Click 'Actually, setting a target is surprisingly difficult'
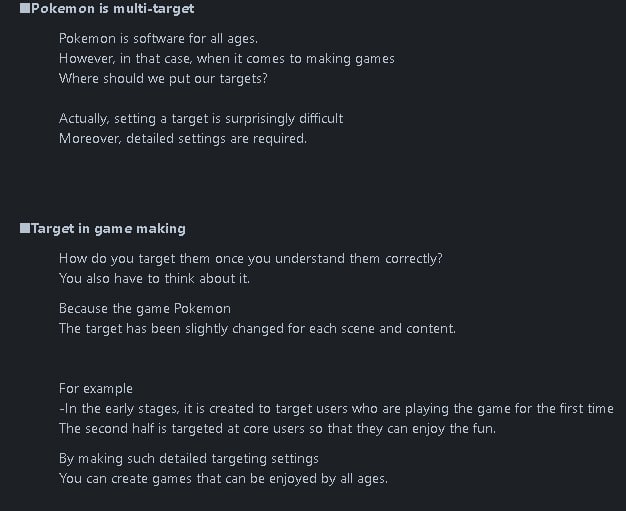Screen dimensions: 626x511 pyautogui.click(x=201, y=119)
